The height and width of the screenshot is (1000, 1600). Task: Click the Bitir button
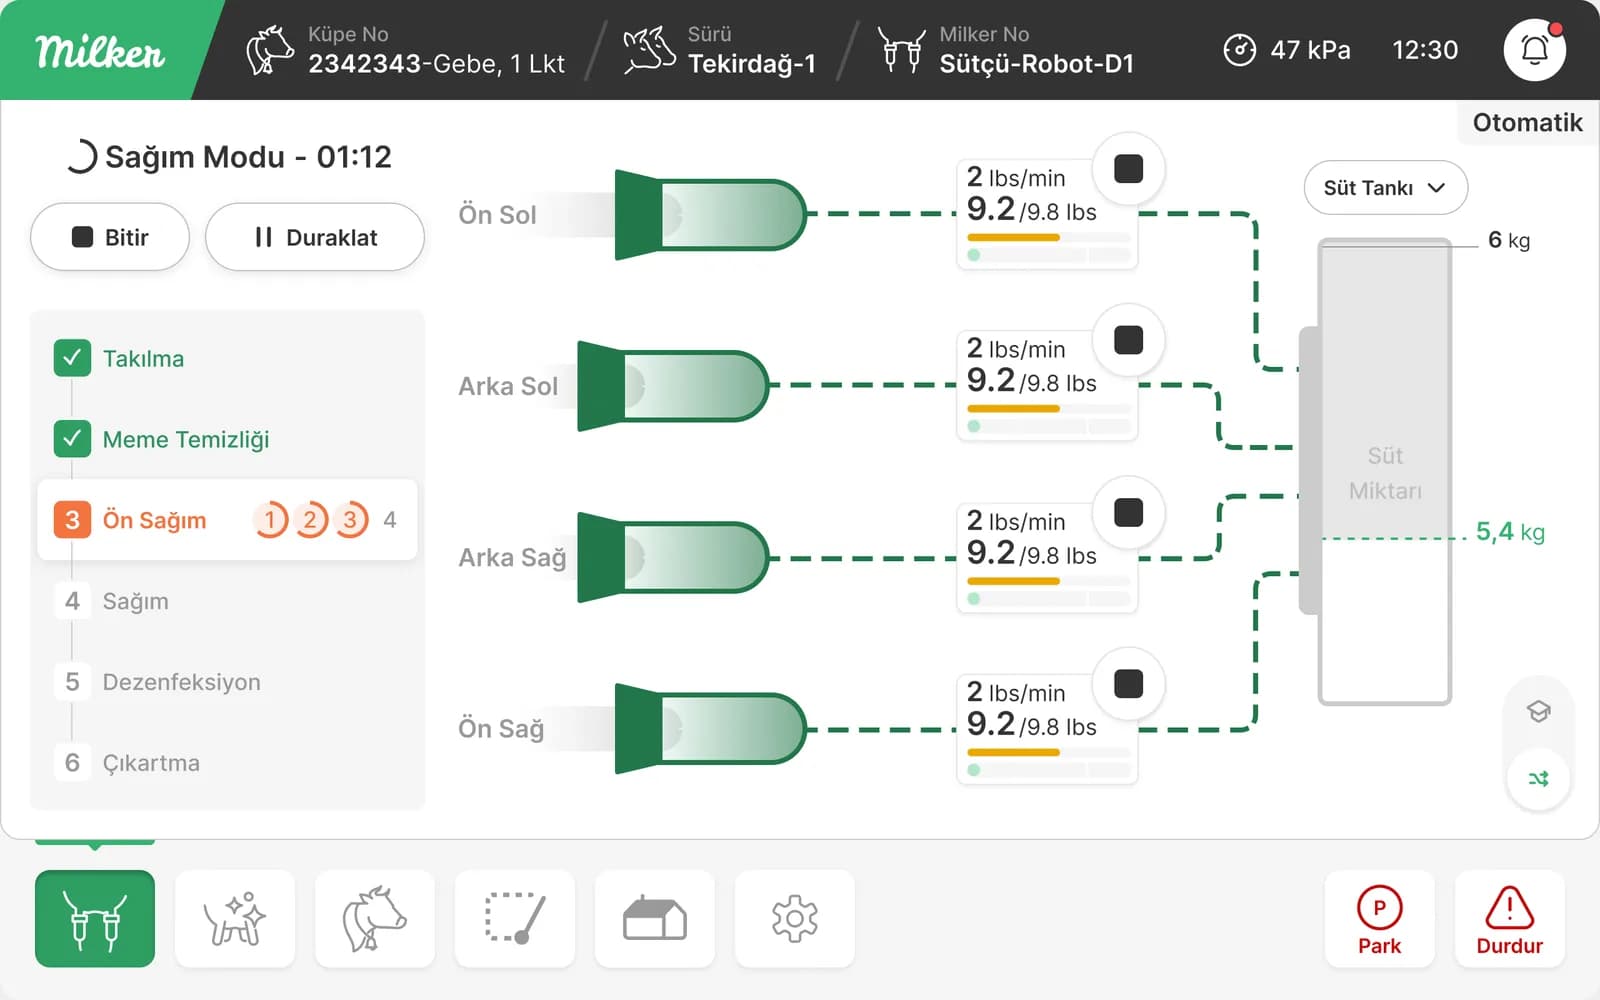110,237
